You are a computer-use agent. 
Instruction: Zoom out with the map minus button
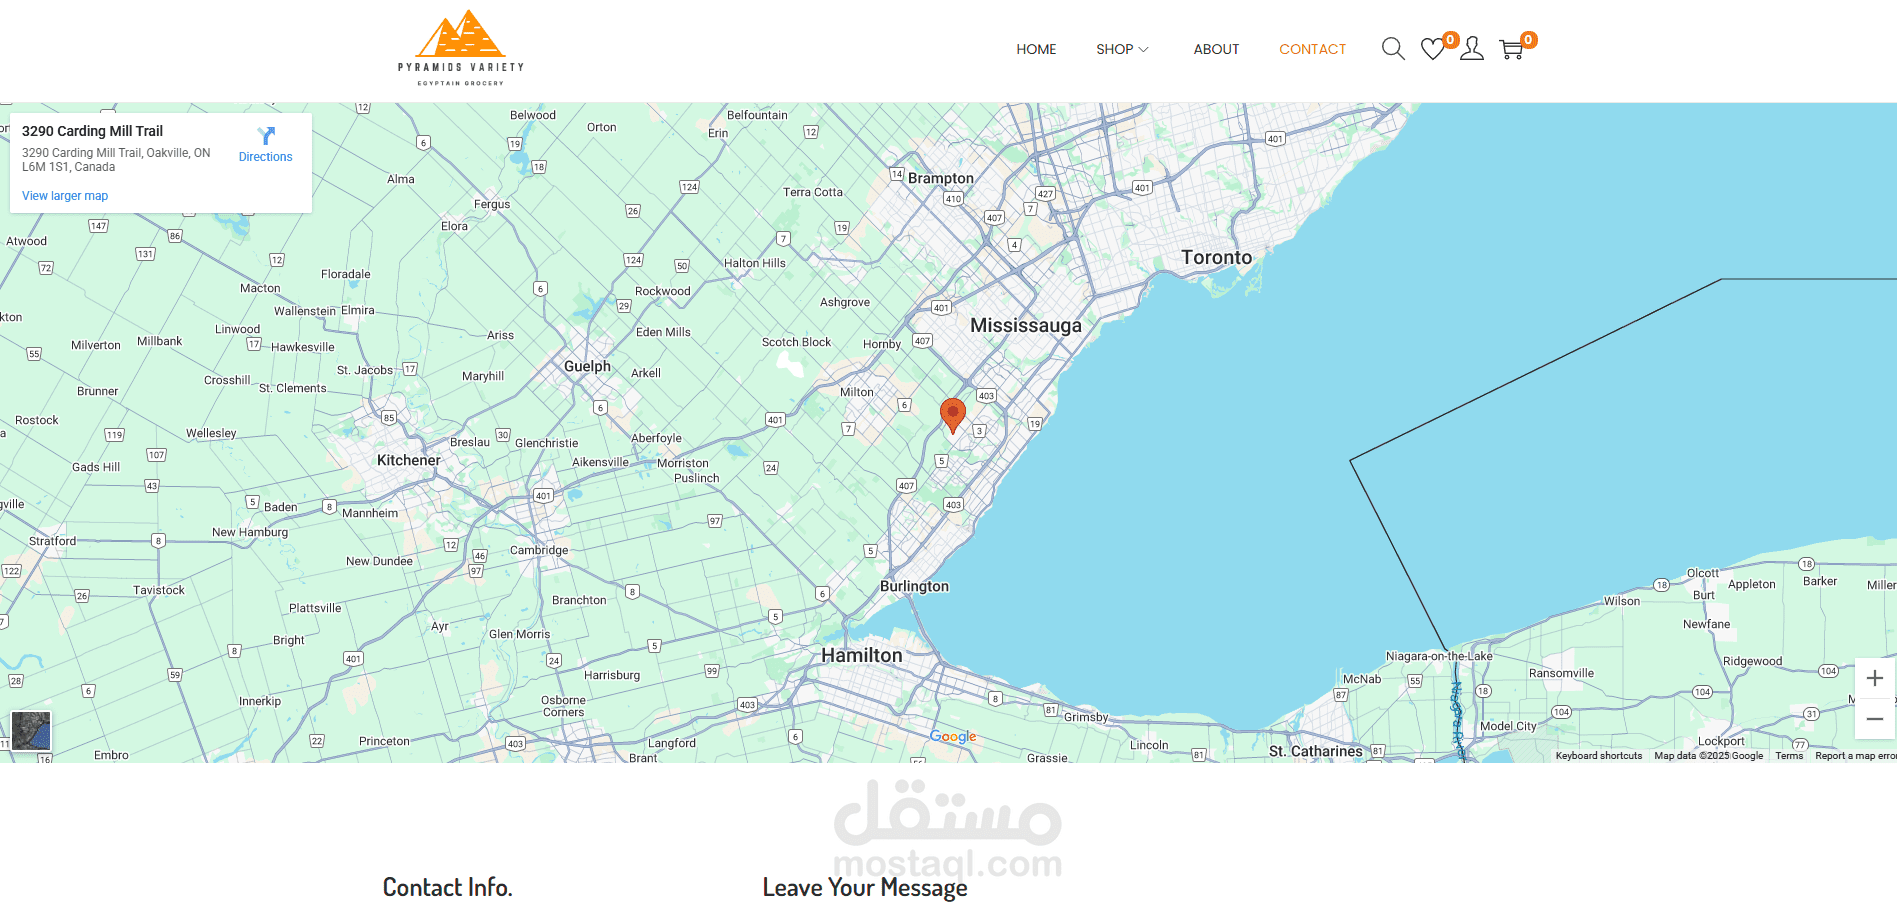[x=1875, y=719]
